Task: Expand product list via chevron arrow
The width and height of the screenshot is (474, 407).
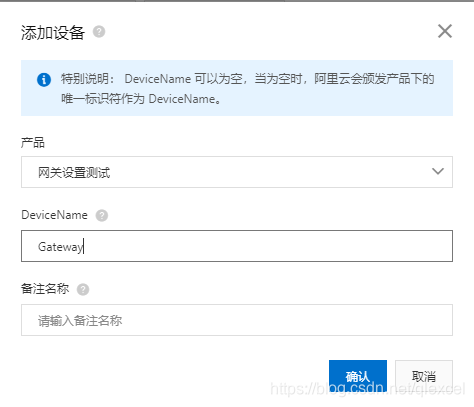Action: (438, 171)
